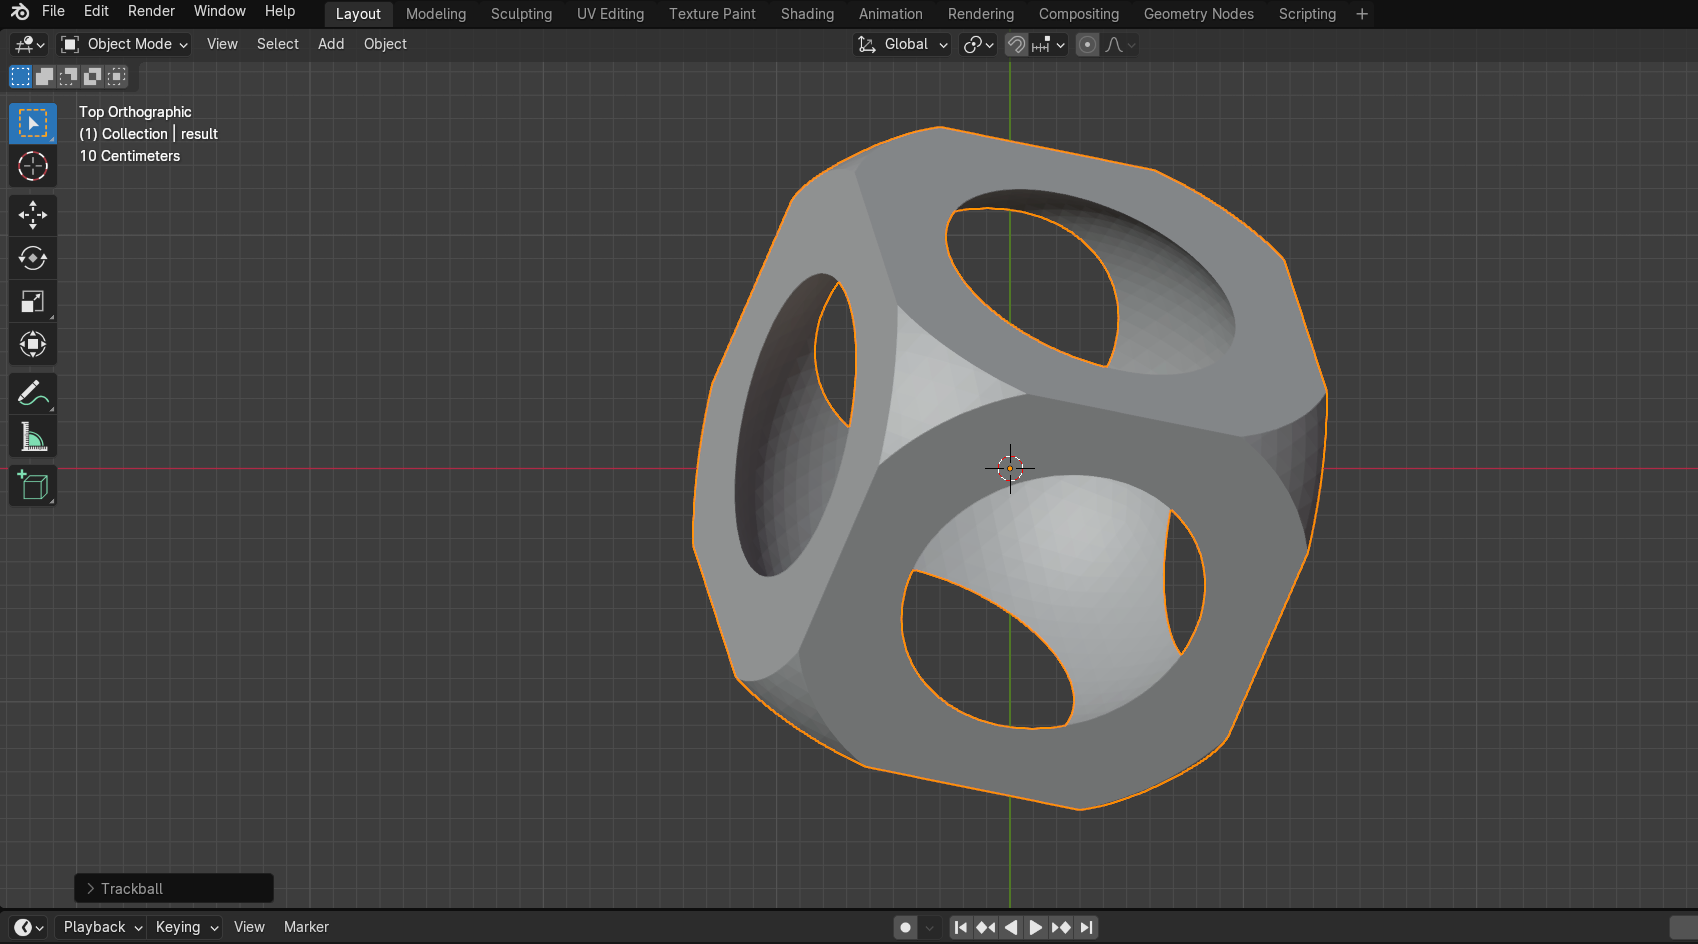This screenshot has width=1698, height=944.
Task: Set selection mode to Intersect
Action: coord(116,76)
